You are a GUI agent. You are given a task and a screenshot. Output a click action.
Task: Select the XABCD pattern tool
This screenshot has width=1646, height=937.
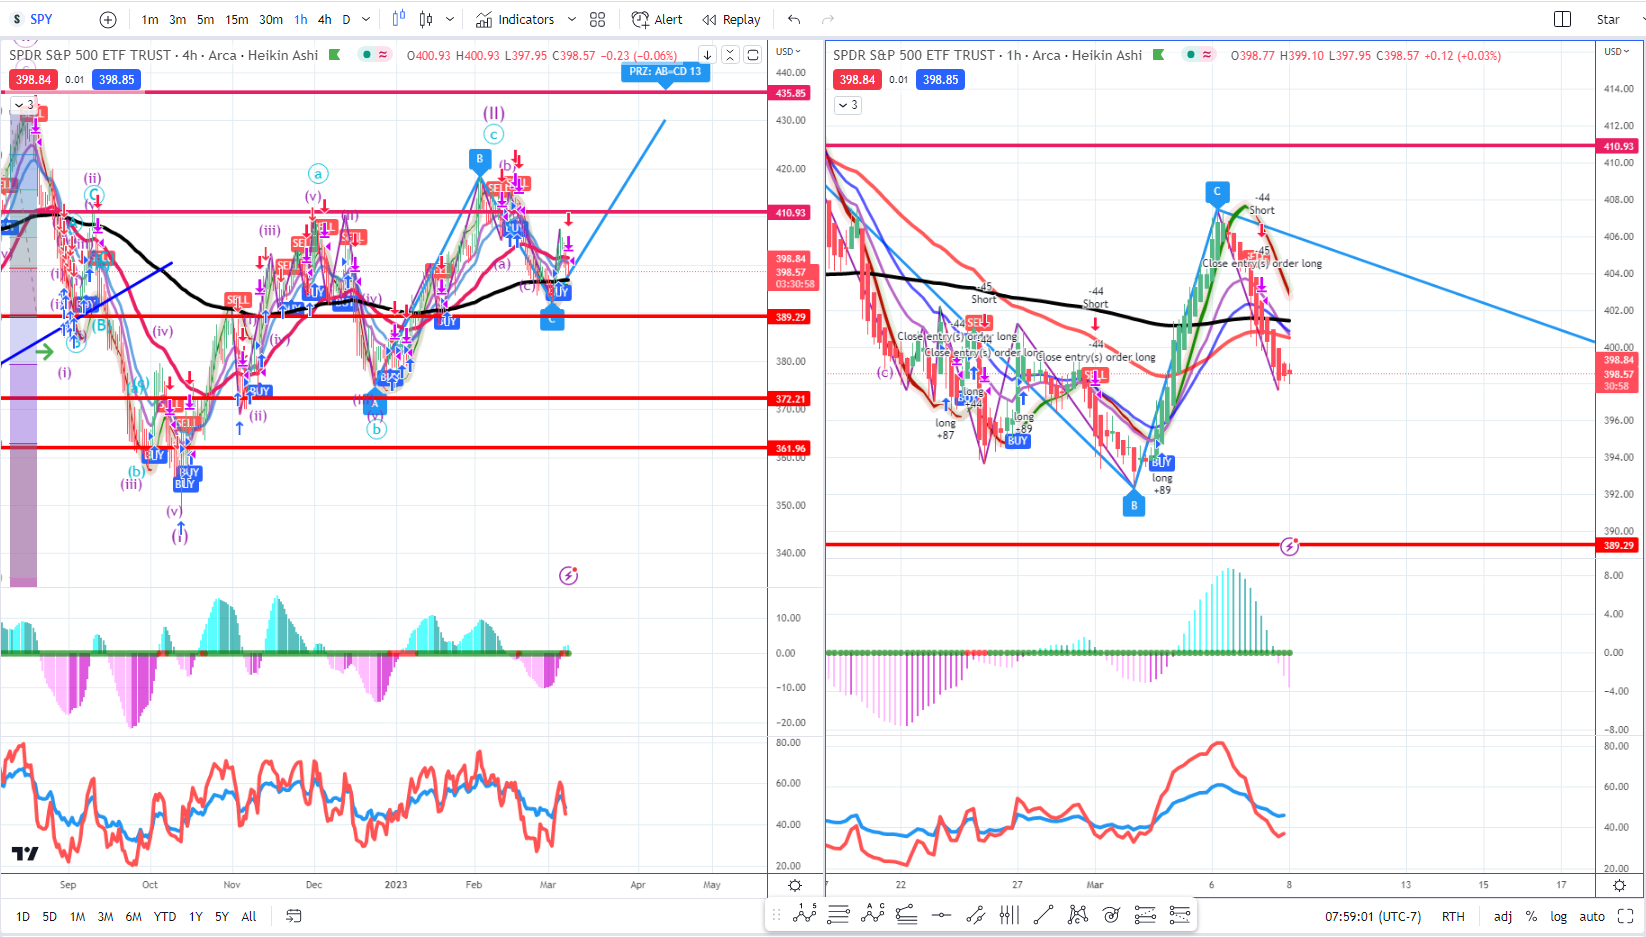coord(1077,914)
